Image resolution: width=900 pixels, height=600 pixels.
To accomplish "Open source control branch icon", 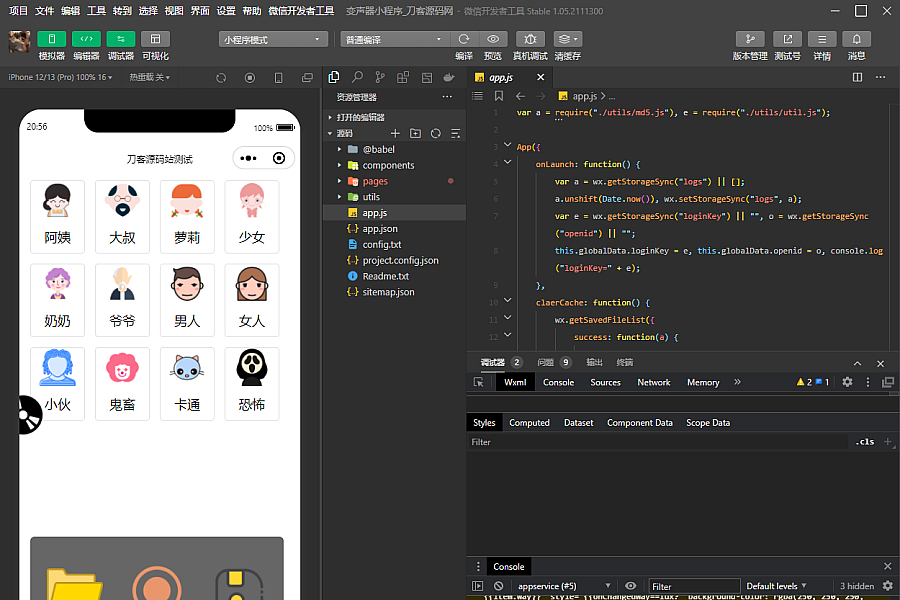I will tap(380, 77).
